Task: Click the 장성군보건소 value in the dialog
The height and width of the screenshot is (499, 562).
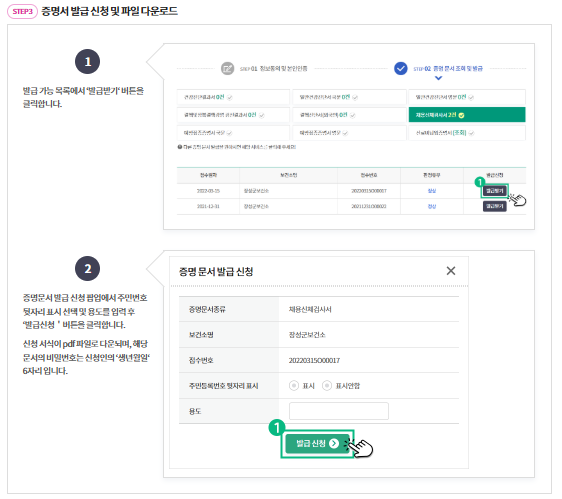Action: point(307,335)
